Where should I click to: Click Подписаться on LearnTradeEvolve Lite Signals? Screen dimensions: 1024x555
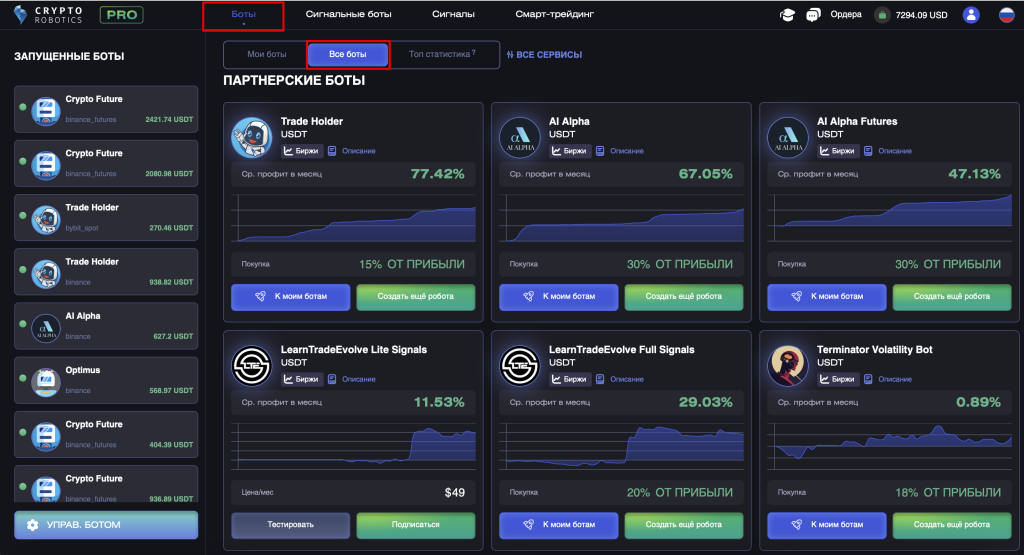[x=415, y=525]
